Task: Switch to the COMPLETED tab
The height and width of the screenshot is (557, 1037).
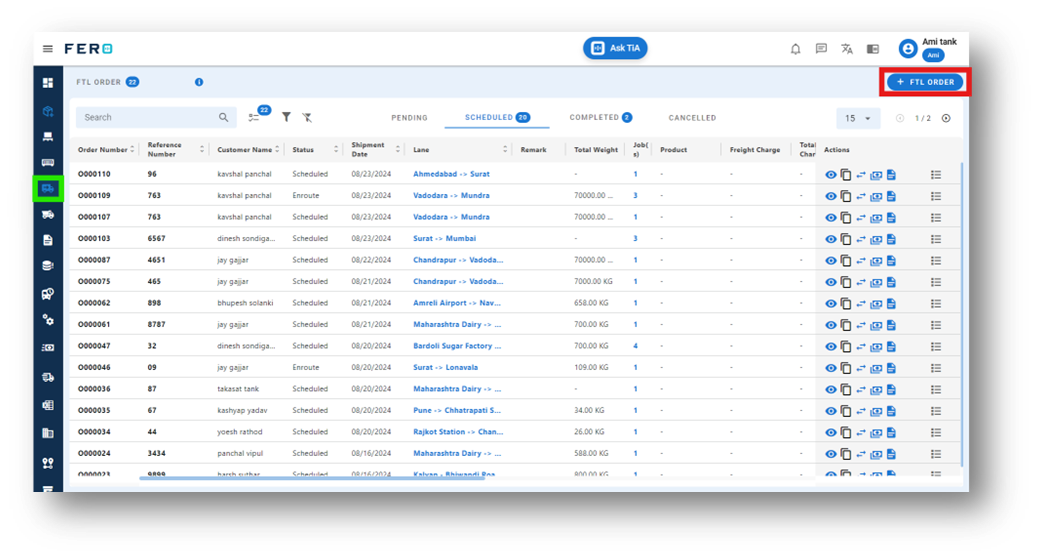Action: (601, 117)
